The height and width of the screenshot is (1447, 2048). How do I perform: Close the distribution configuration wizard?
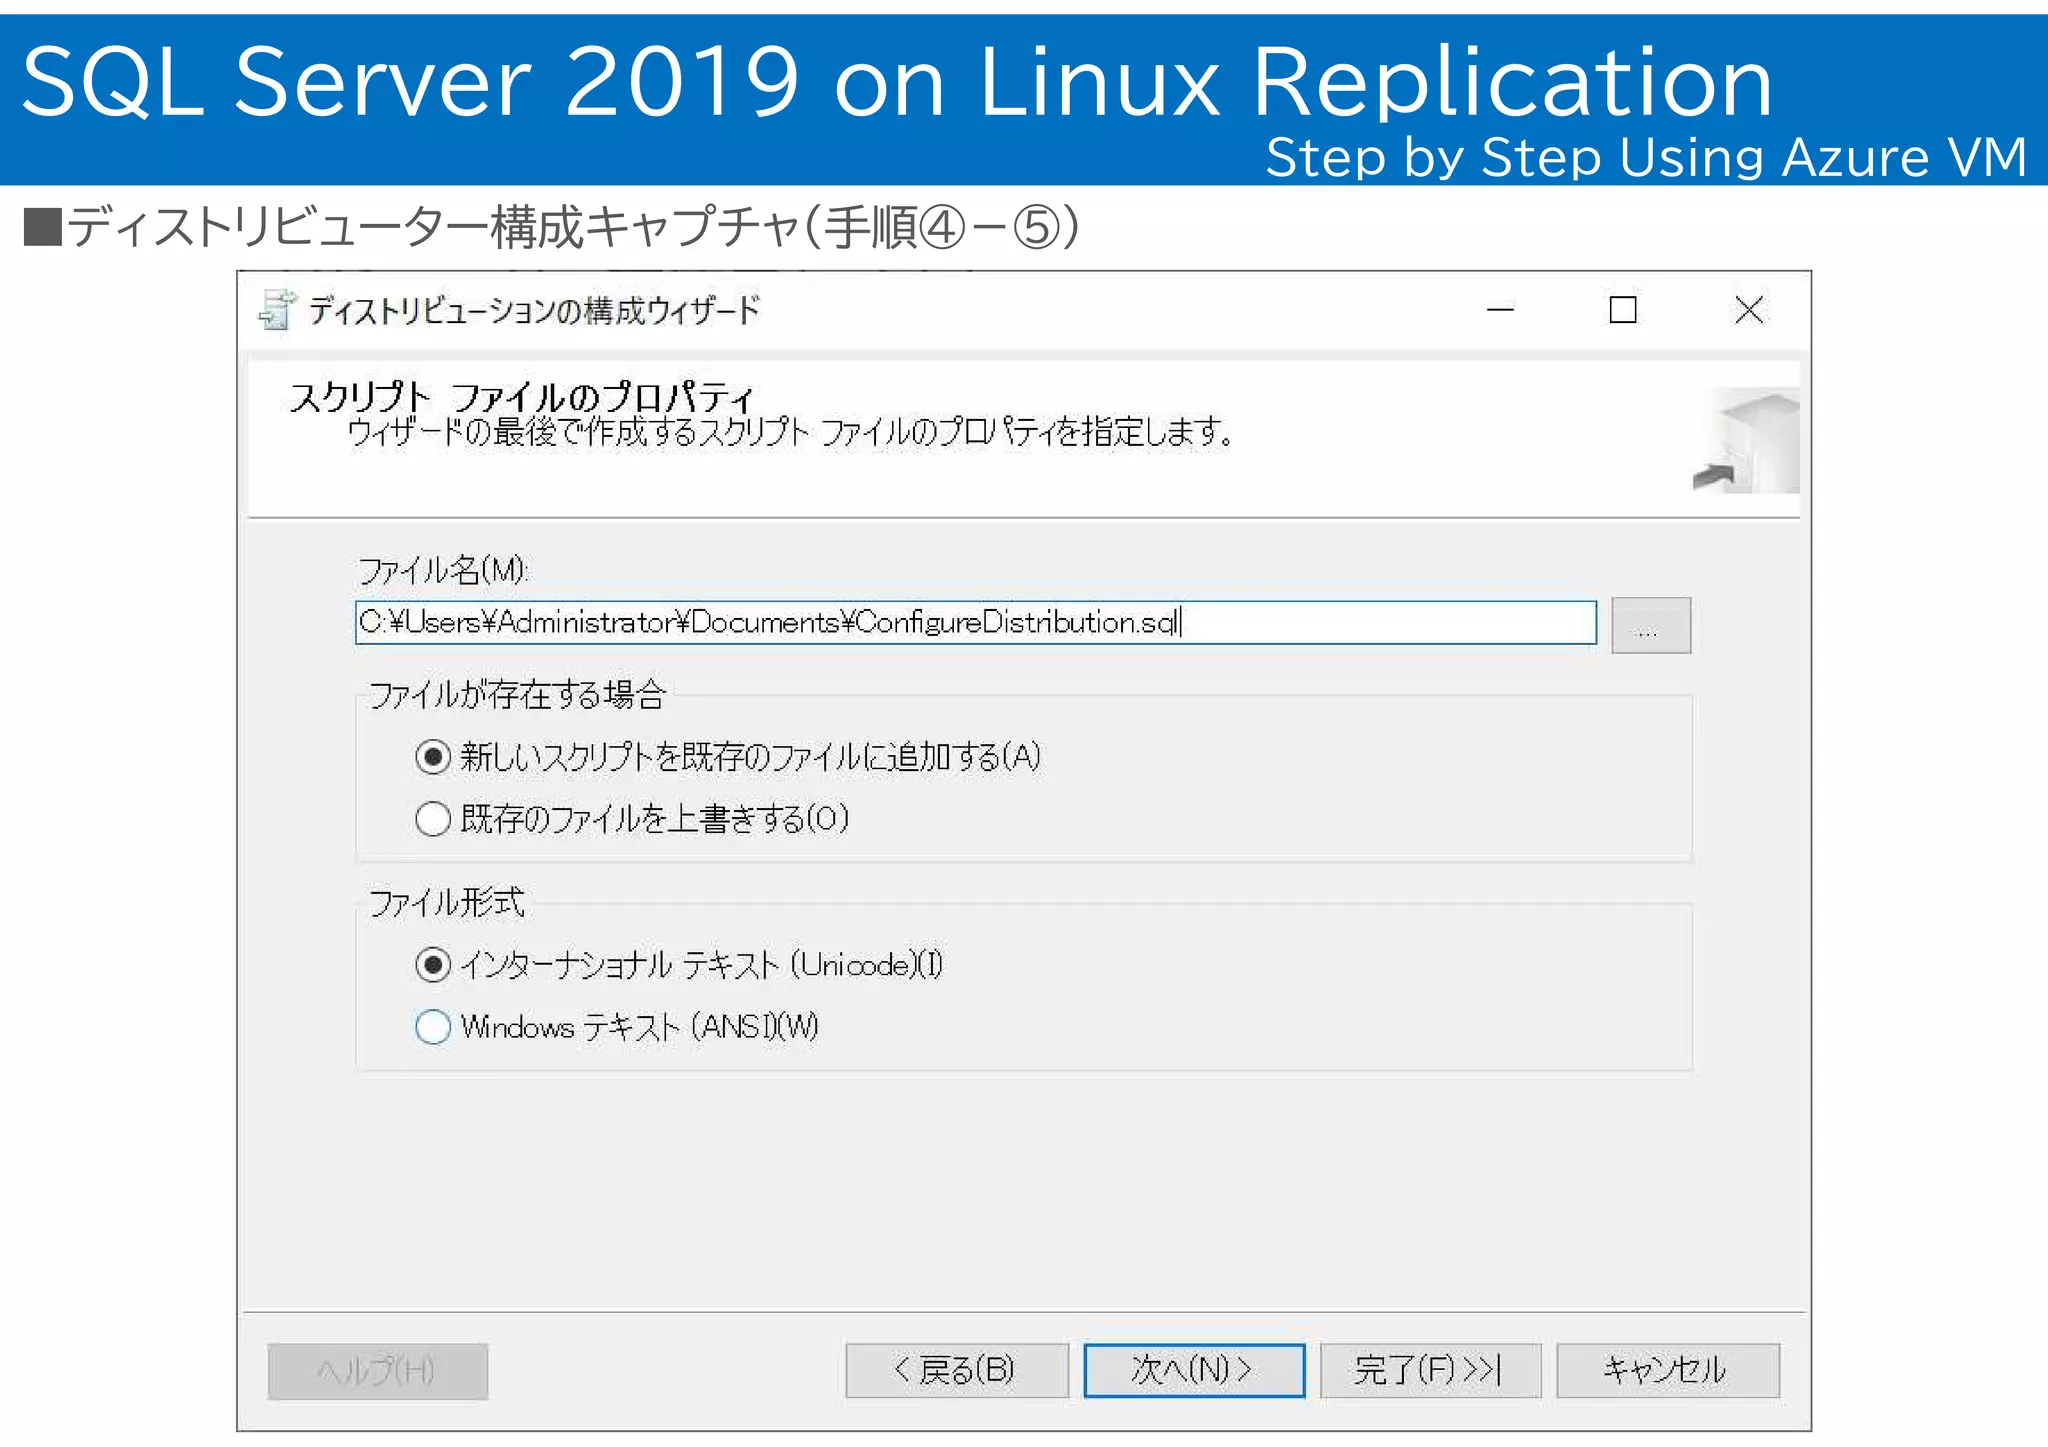pos(1749,310)
